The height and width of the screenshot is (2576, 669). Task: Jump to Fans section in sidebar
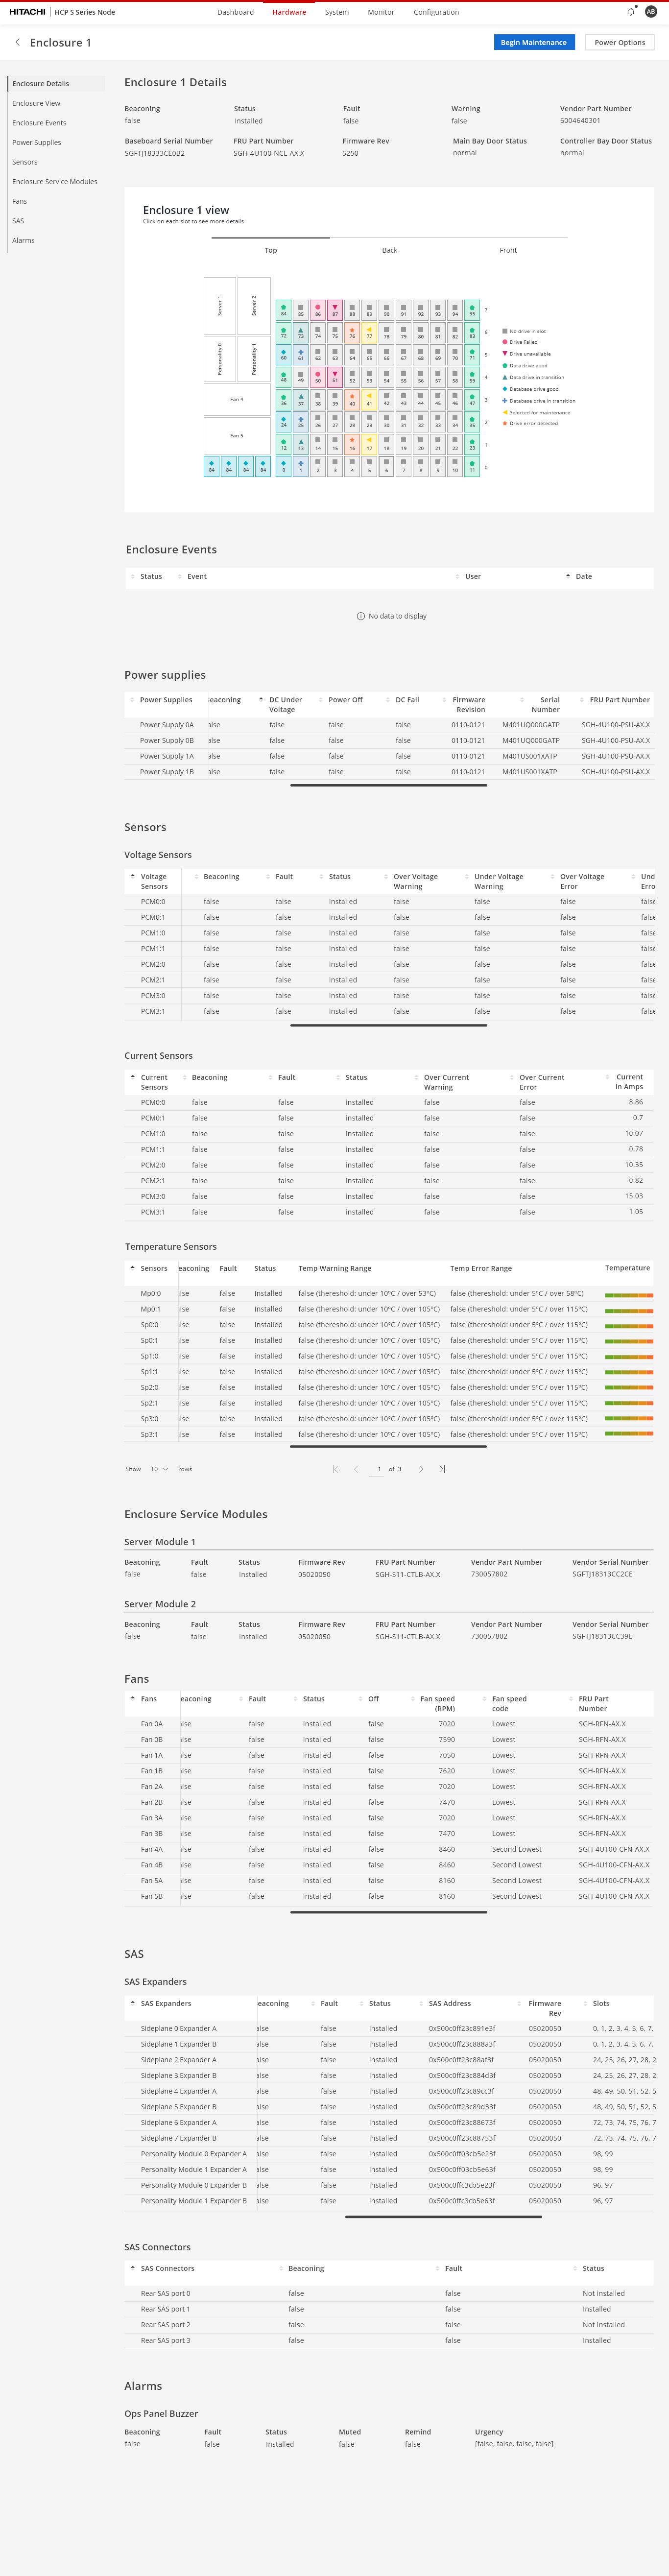coord(19,201)
